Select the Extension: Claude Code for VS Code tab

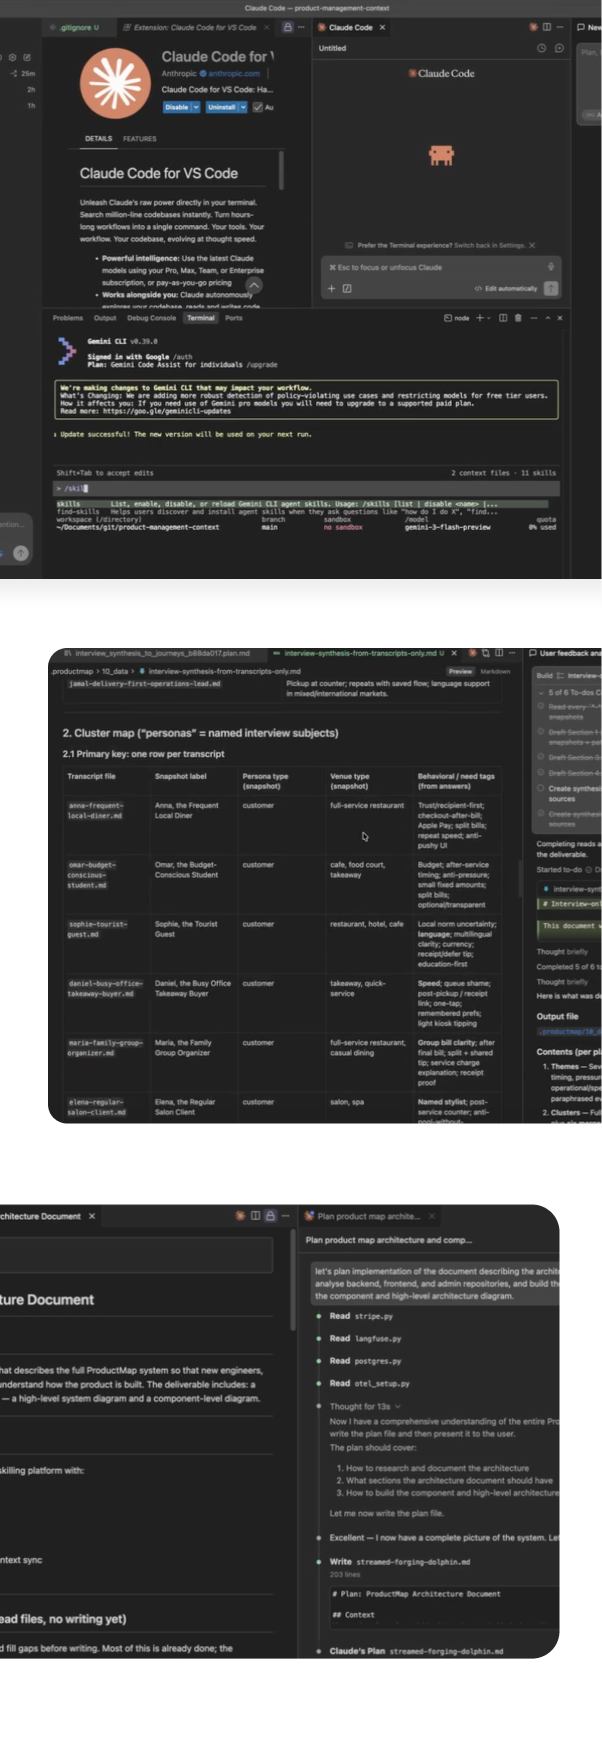(x=194, y=27)
